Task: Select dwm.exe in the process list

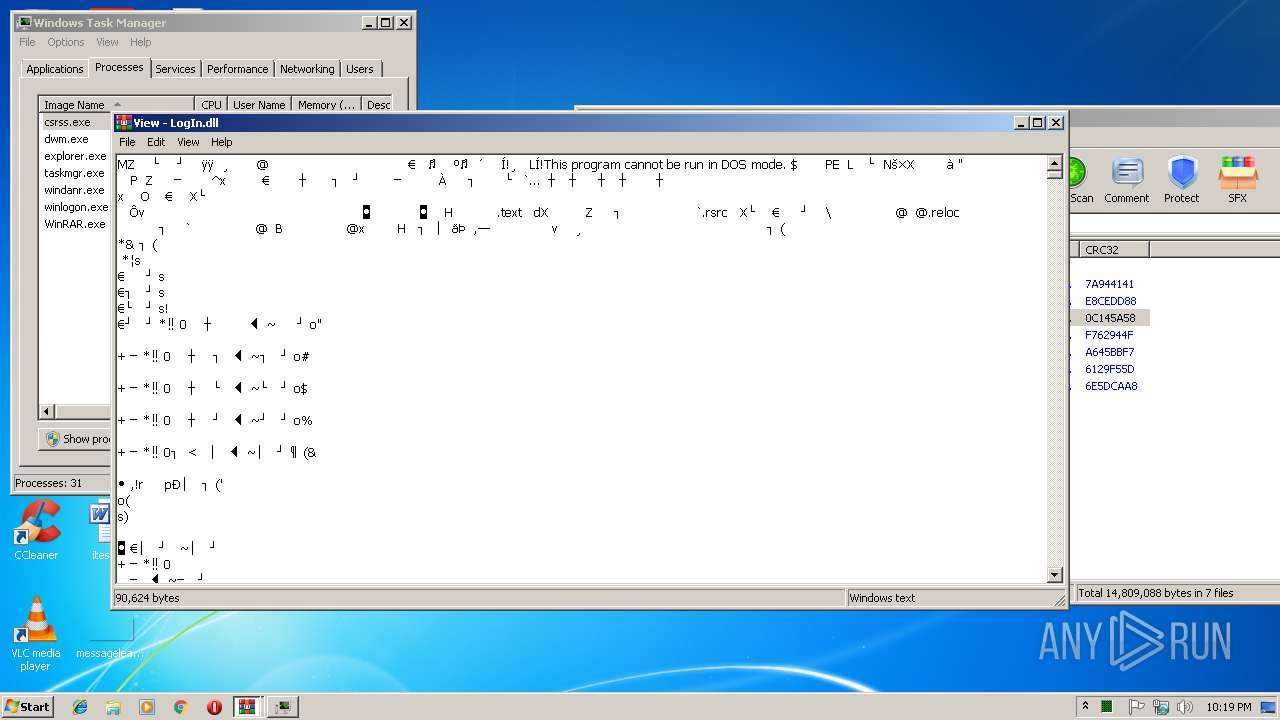Action: [75, 139]
